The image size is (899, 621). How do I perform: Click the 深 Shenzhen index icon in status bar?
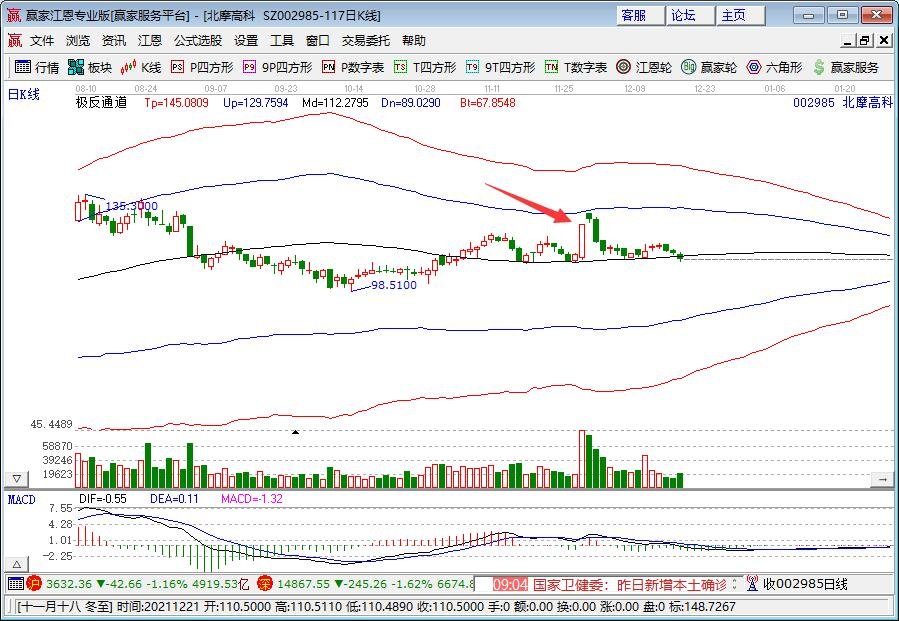click(264, 584)
